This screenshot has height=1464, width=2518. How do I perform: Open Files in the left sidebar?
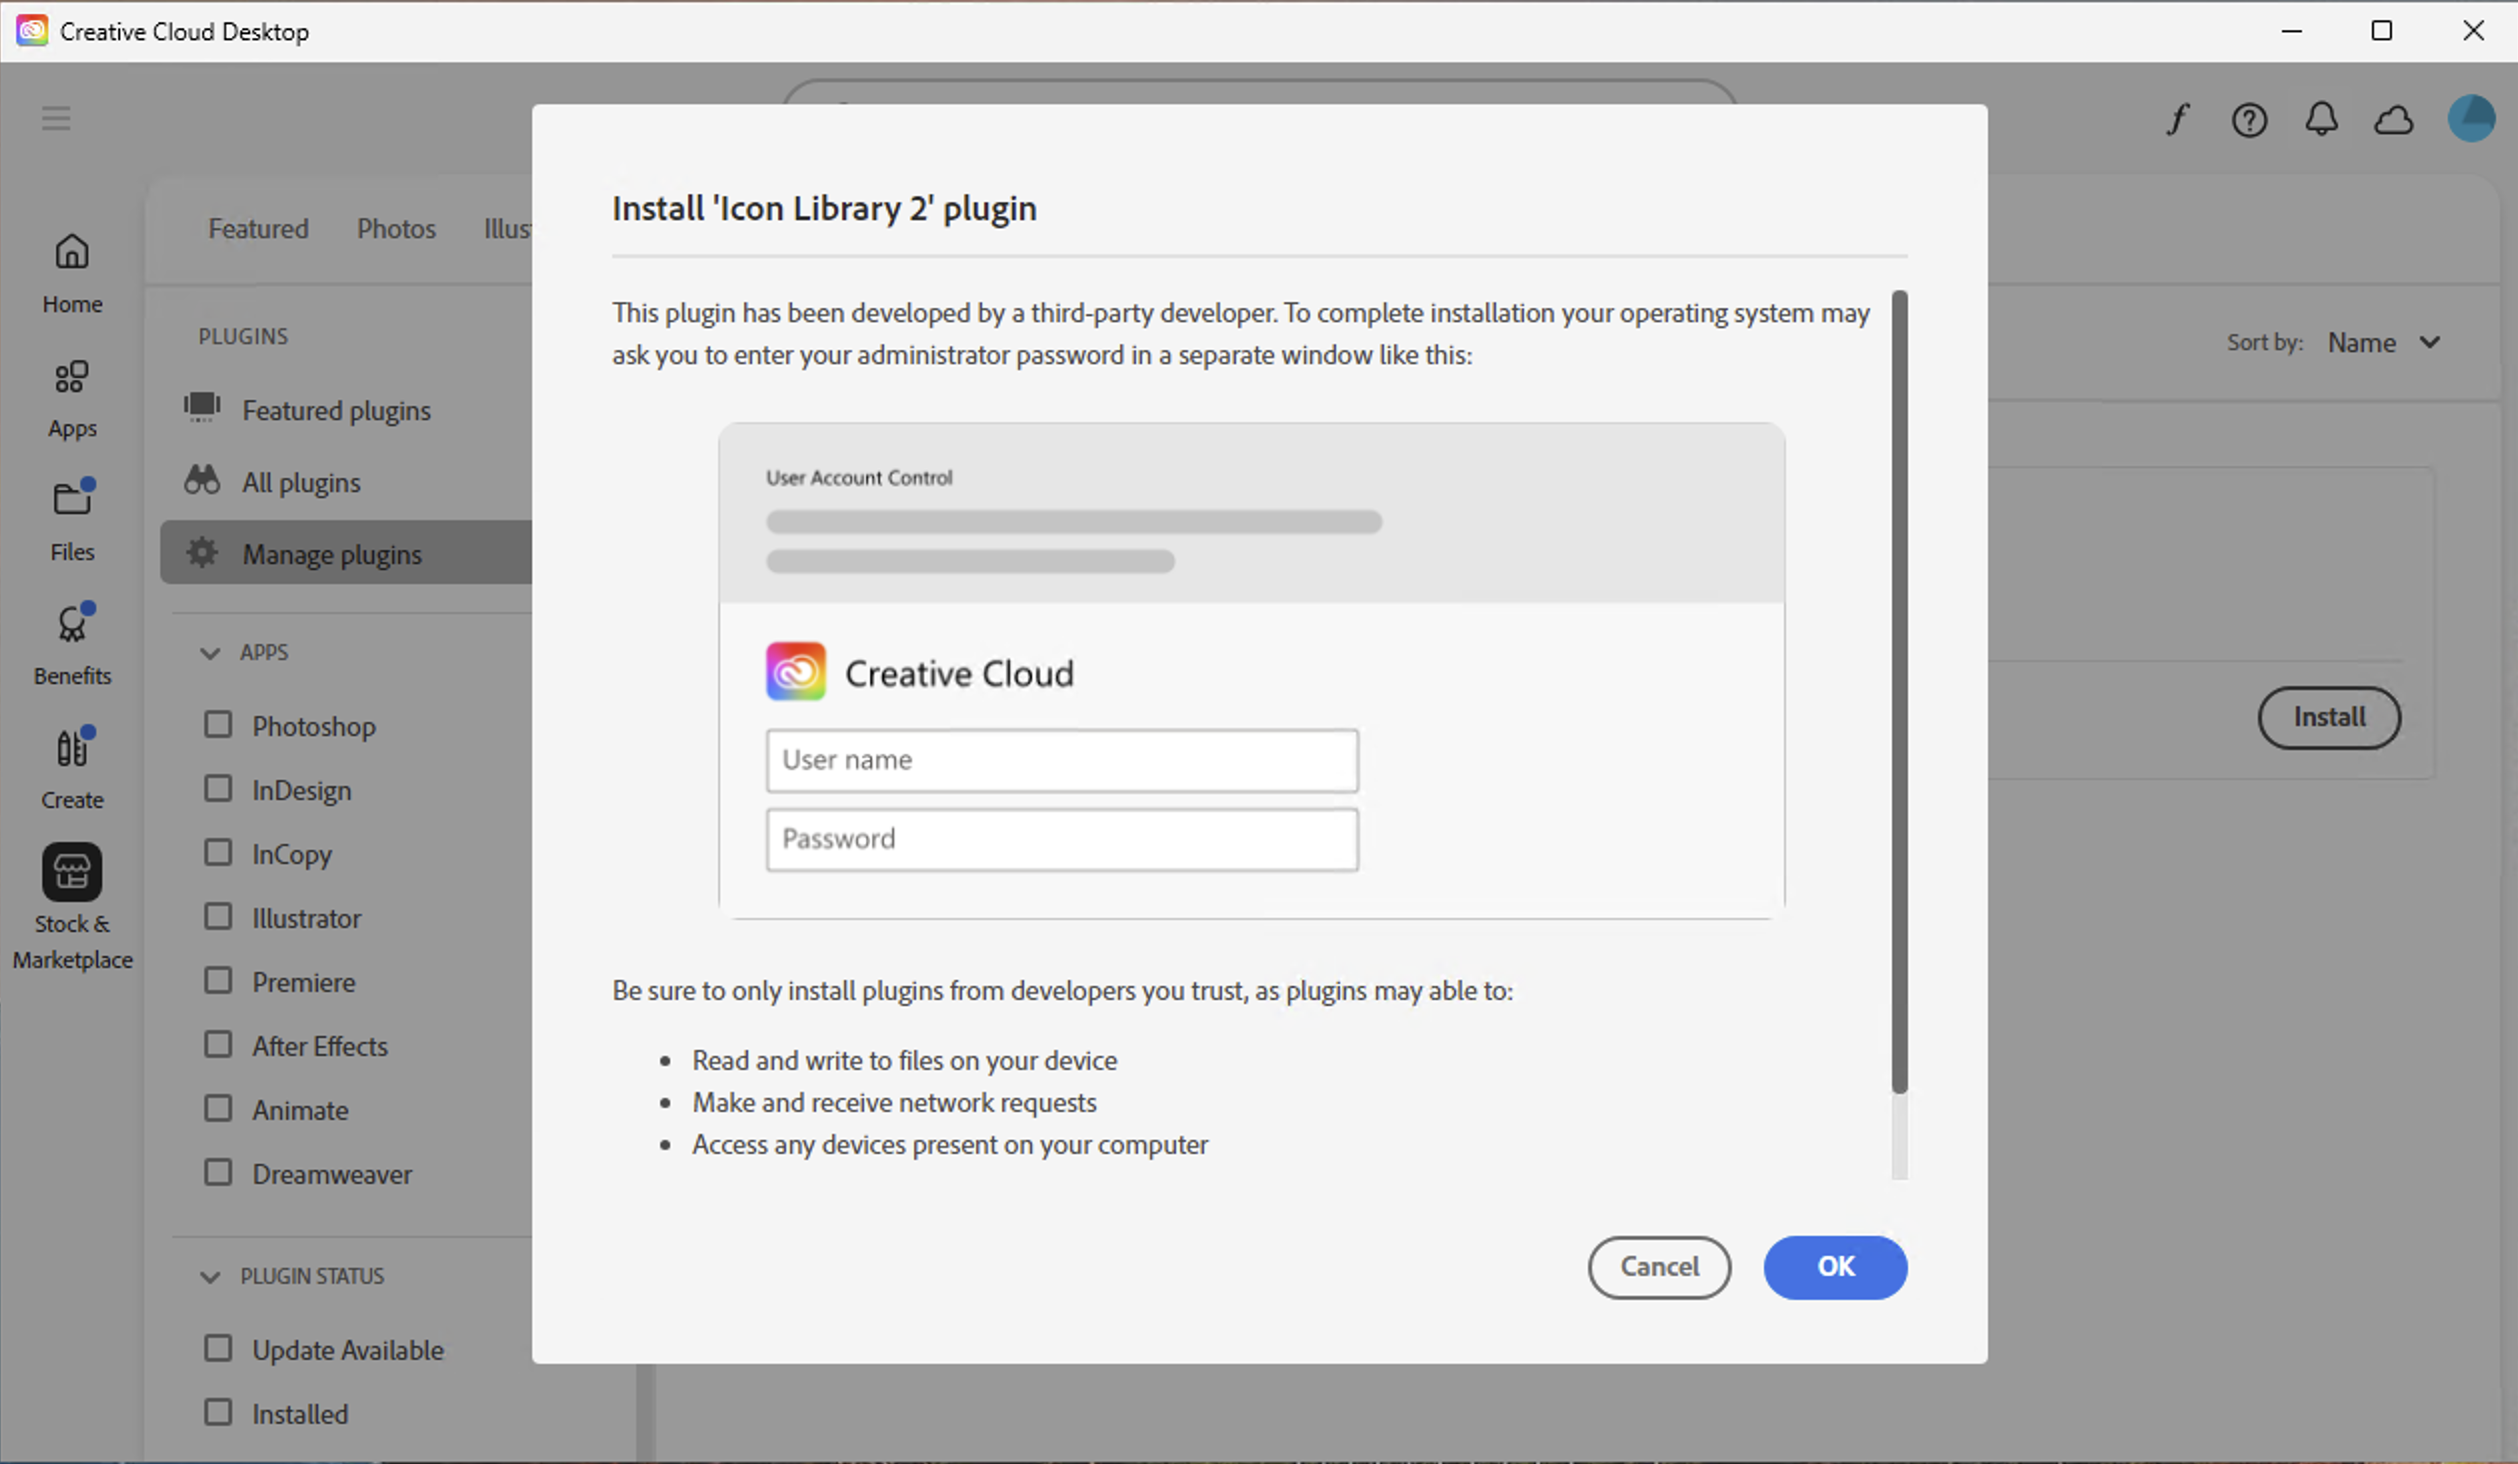72,521
